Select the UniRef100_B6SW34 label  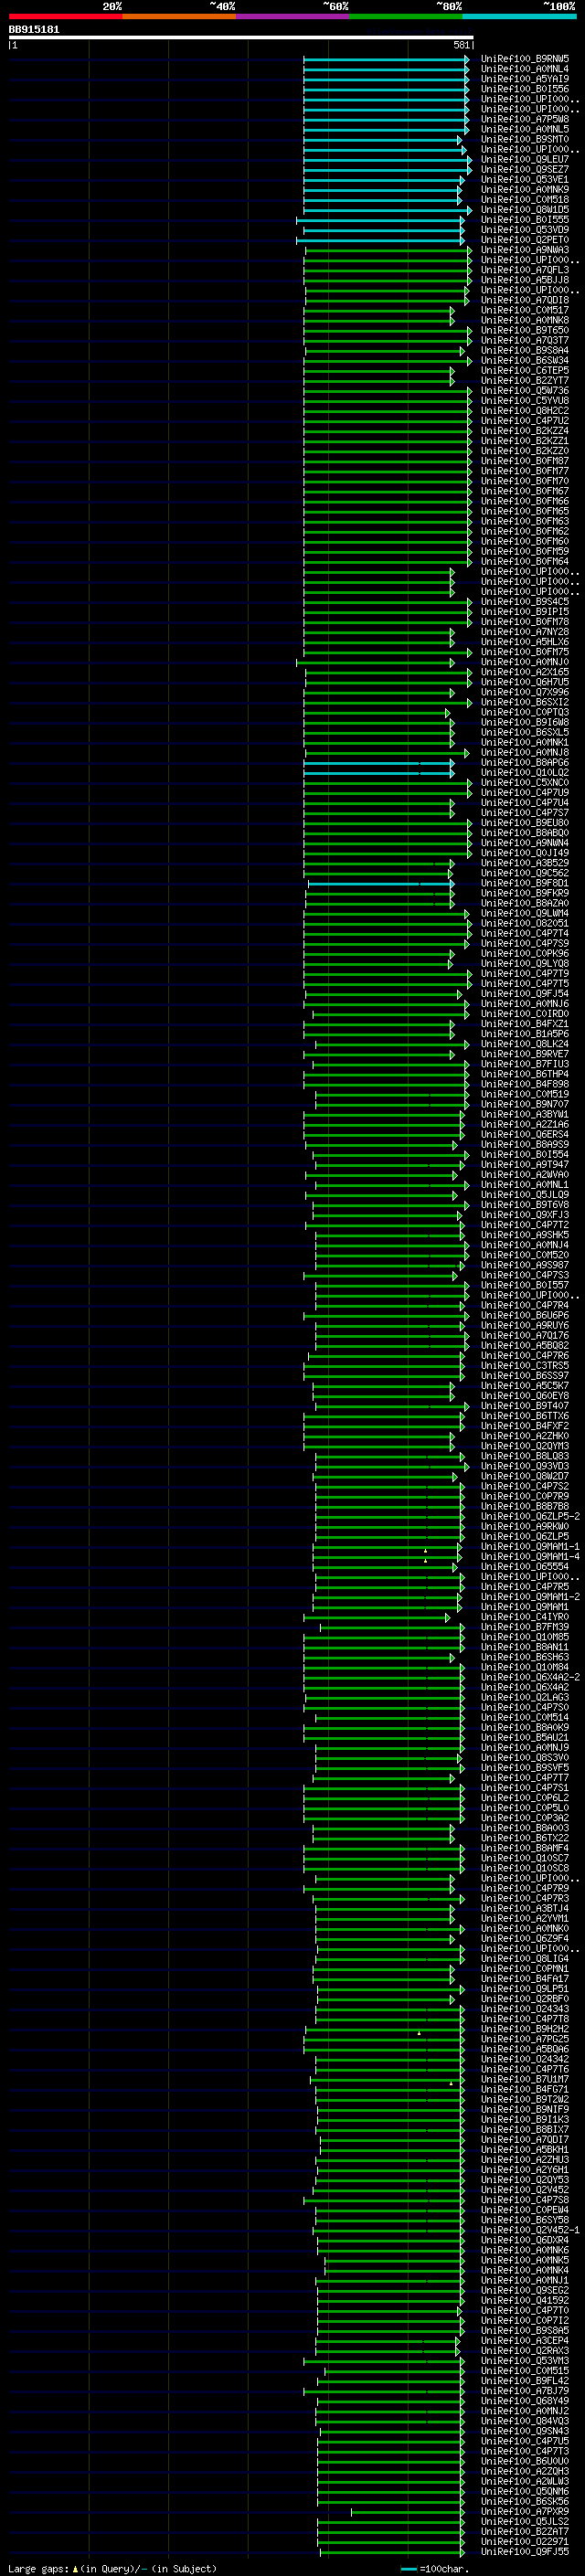tap(525, 361)
